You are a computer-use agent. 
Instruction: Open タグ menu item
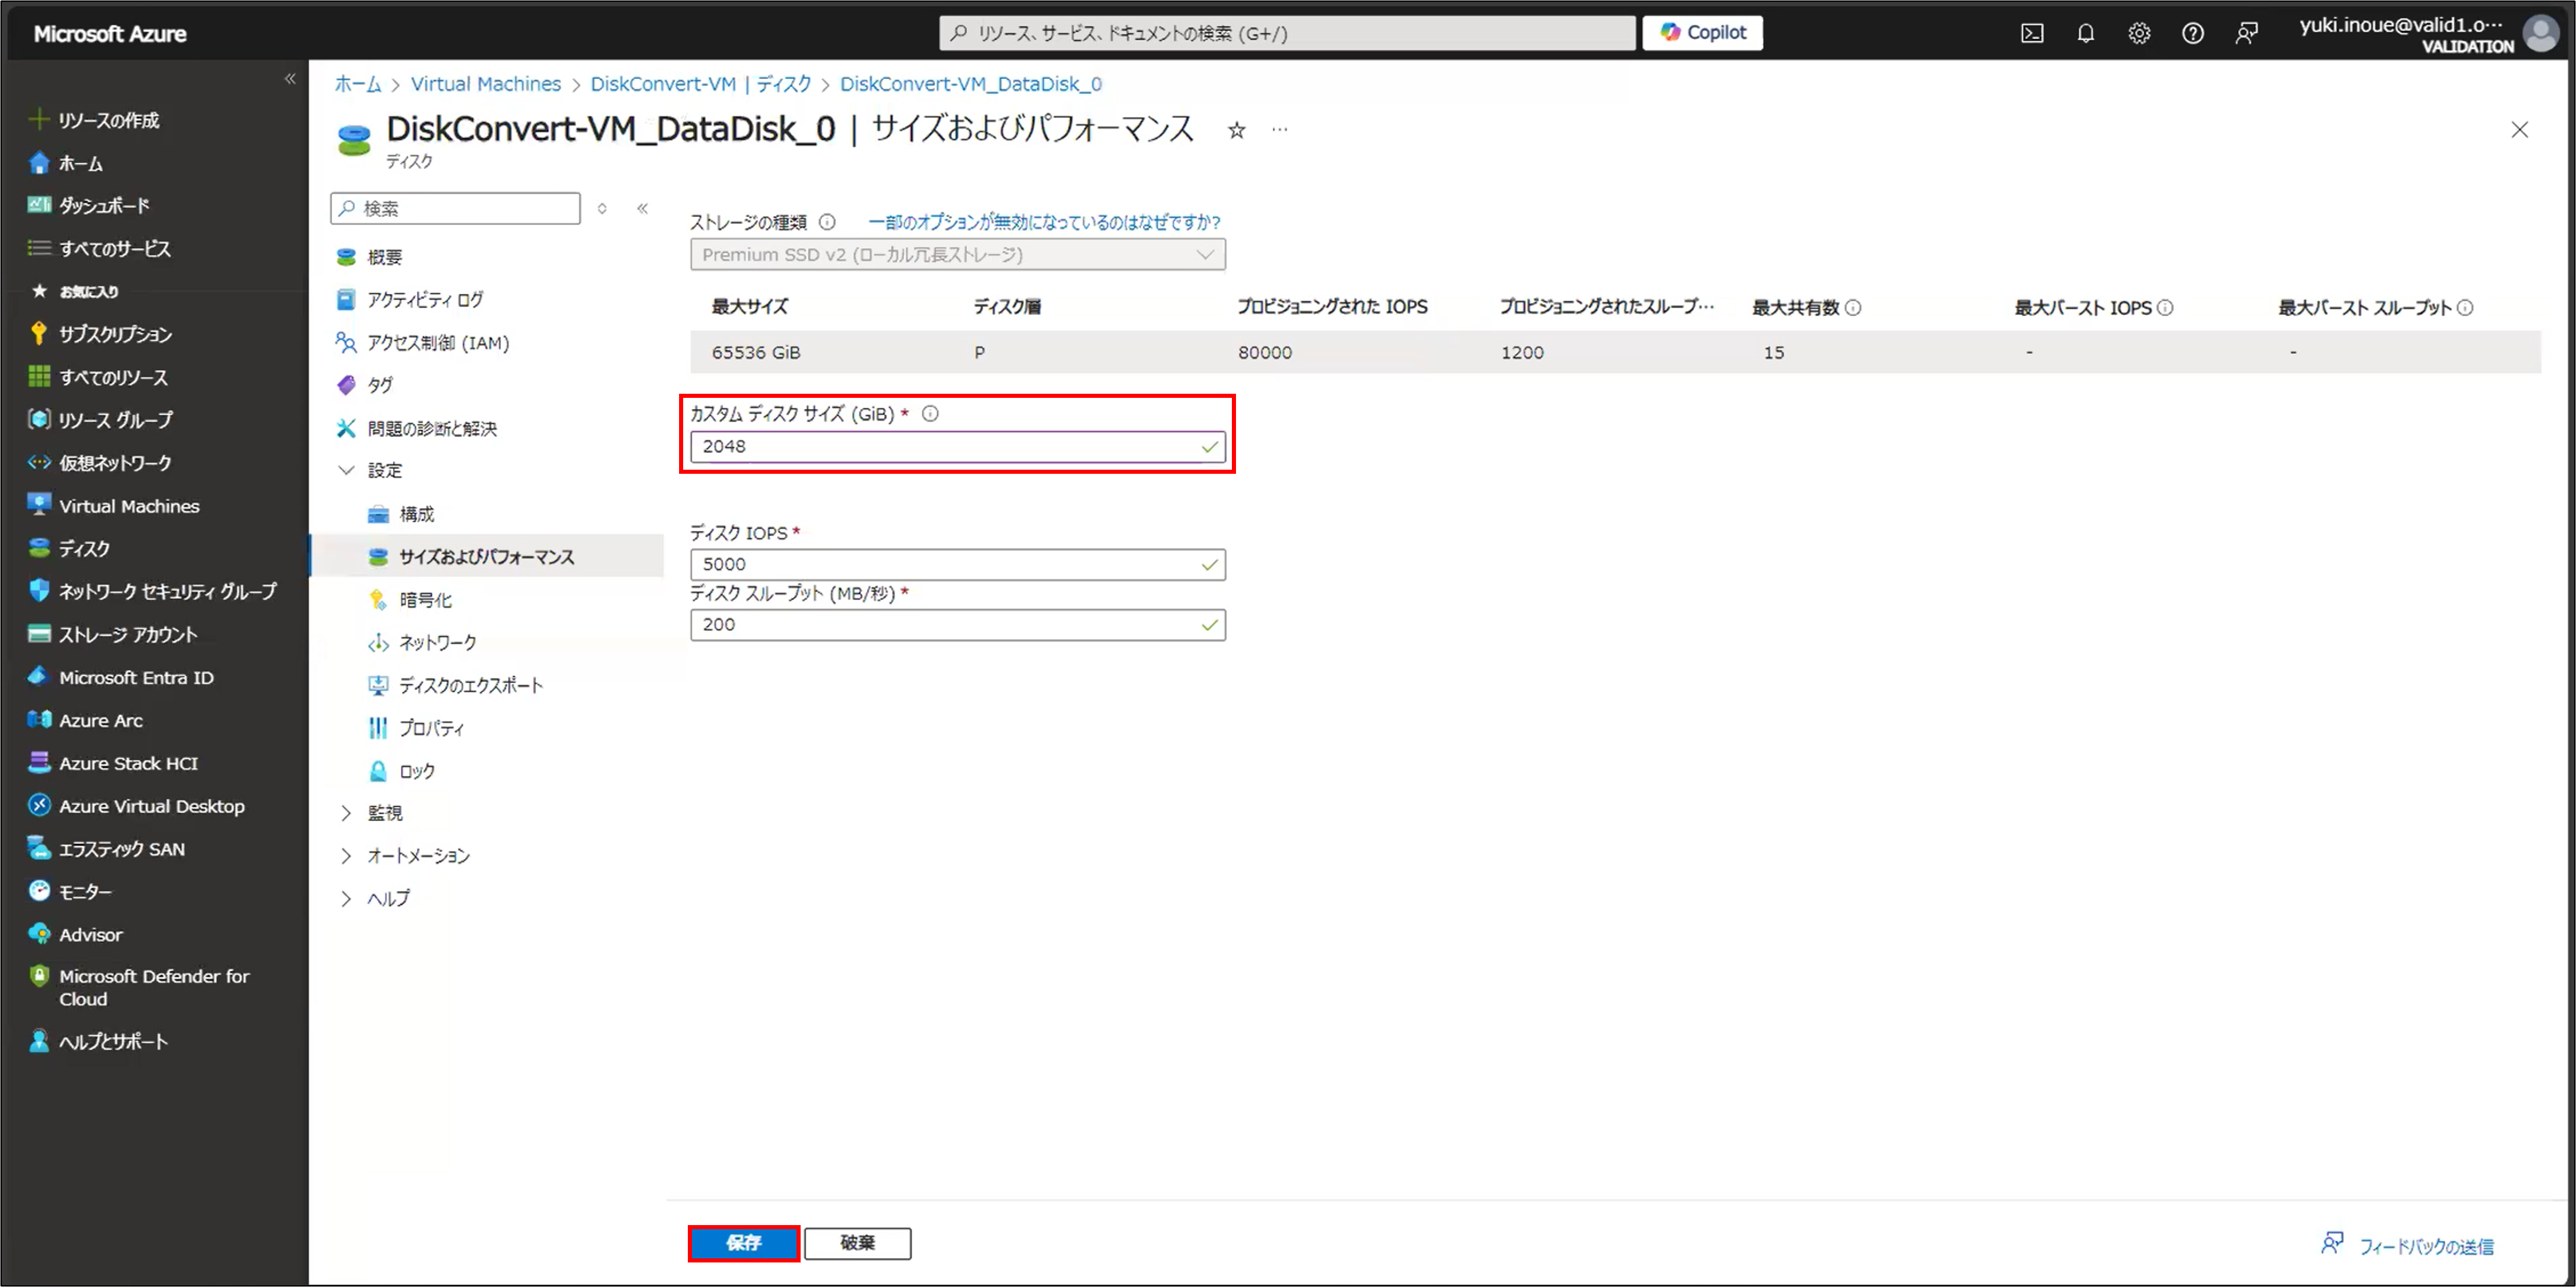point(365,385)
